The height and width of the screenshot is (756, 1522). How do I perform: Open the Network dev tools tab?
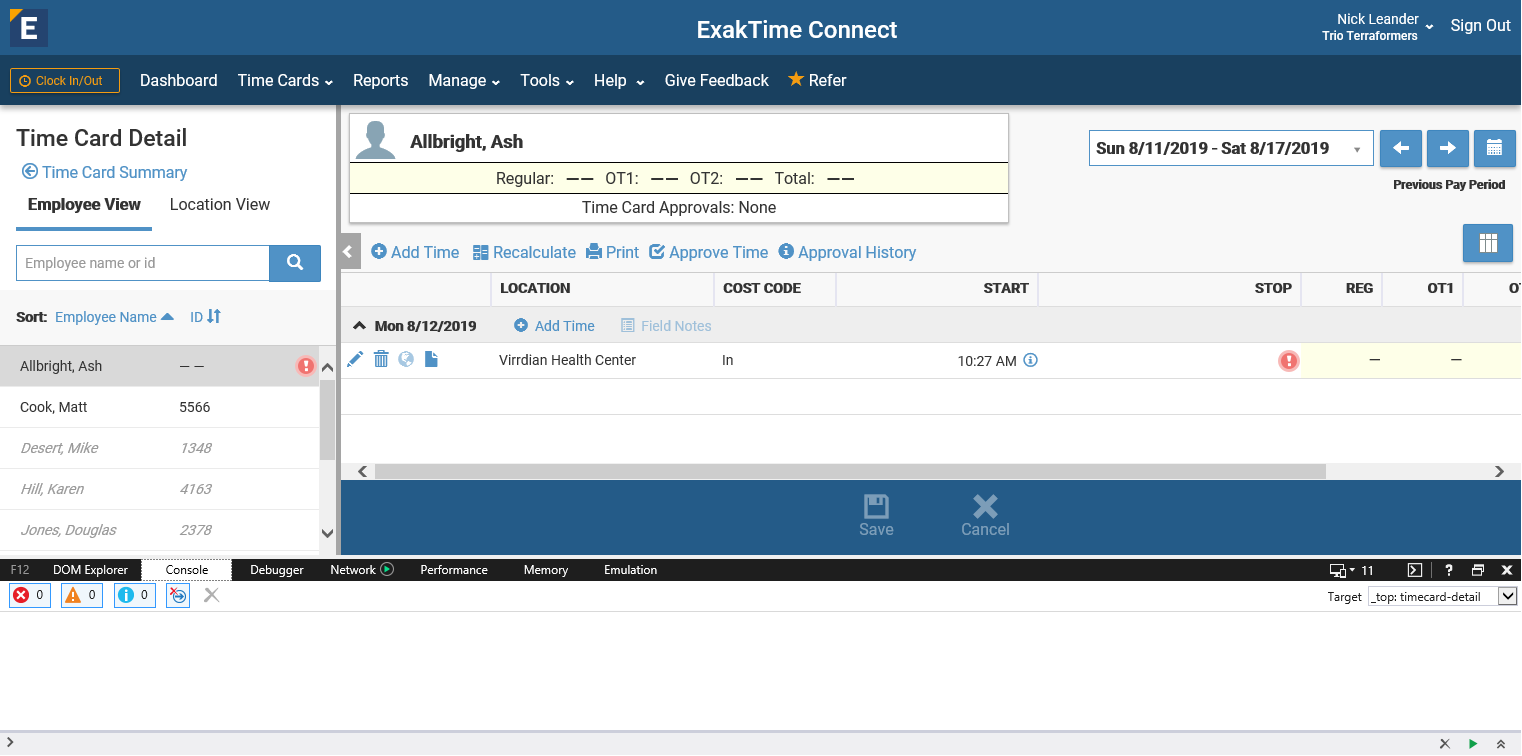coord(362,570)
